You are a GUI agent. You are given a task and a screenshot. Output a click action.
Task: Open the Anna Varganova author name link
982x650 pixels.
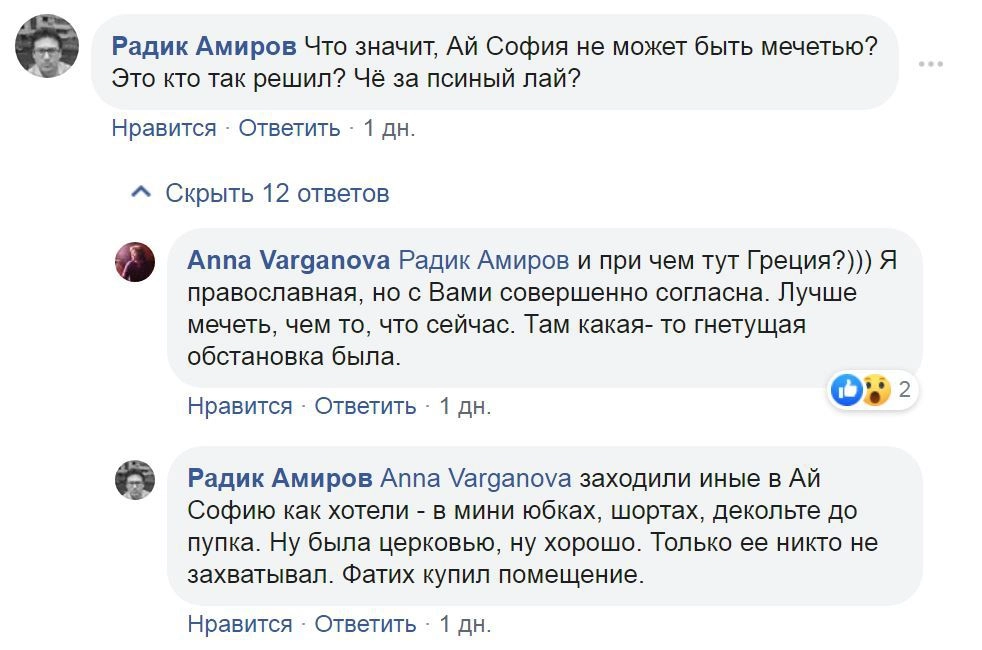pyautogui.click(x=288, y=261)
